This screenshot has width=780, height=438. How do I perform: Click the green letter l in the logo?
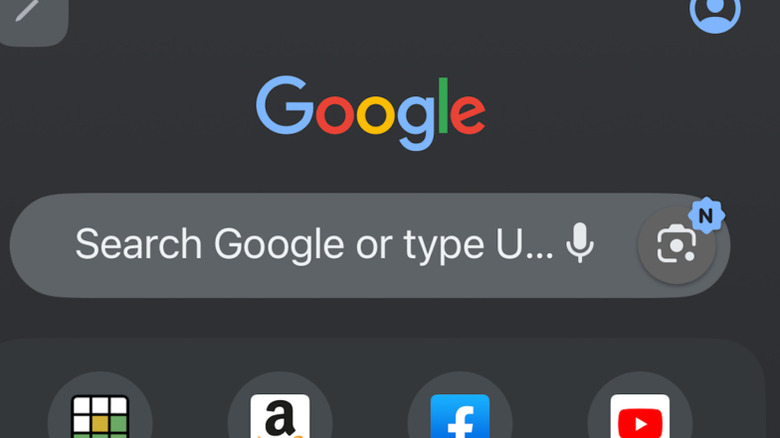point(443,106)
